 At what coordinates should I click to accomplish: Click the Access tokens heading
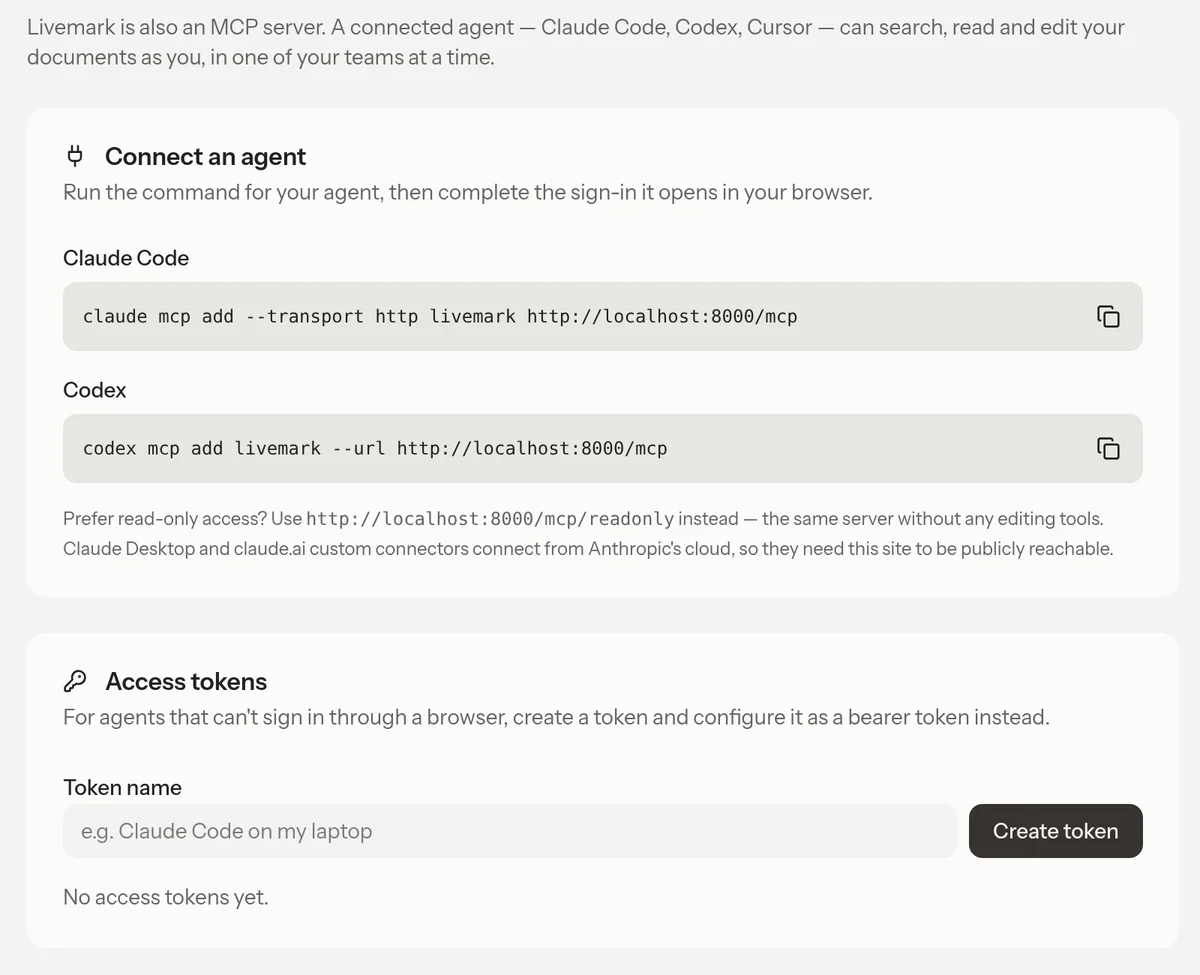[186, 681]
